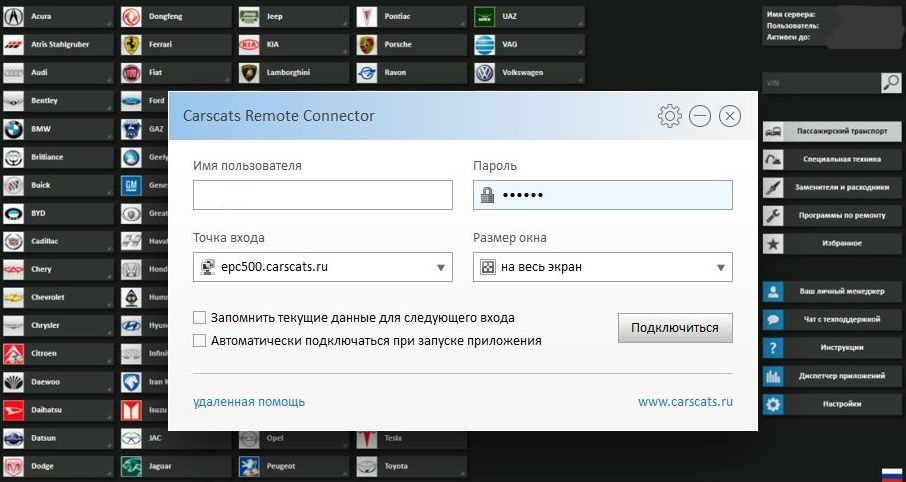Expand the Acura tile corner arrow
This screenshot has height=482, width=906.
[x=110, y=24]
